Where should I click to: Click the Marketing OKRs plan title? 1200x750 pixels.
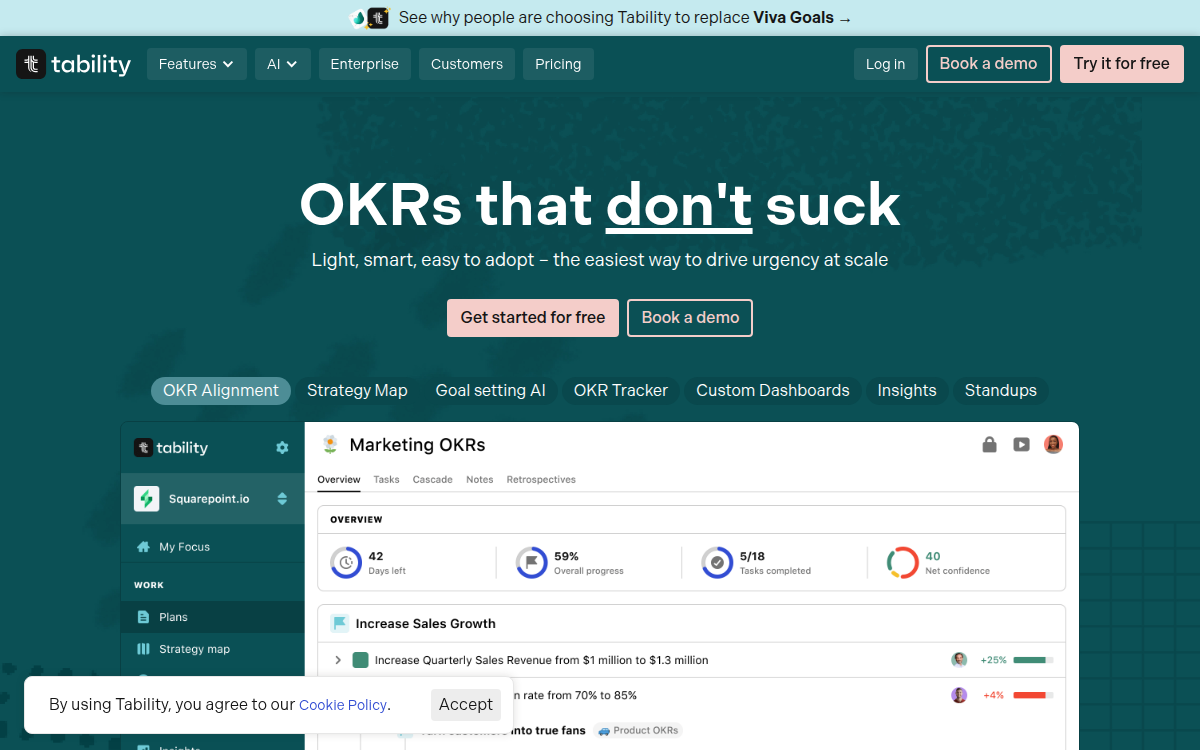pyautogui.click(x=417, y=445)
